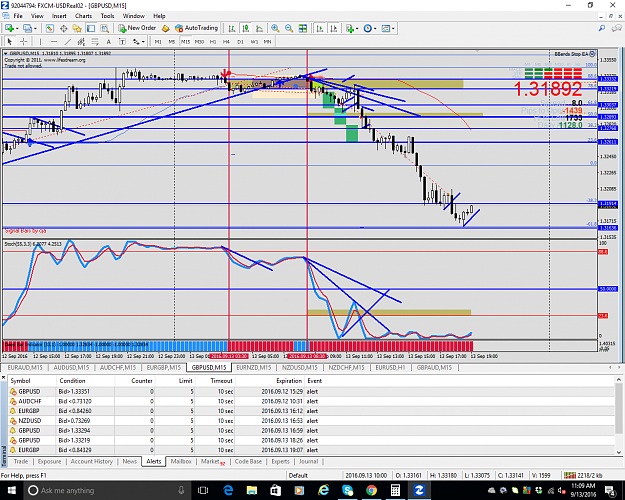625x500 pixels.
Task: Toggle the Navigator panel
Action: 77,28
